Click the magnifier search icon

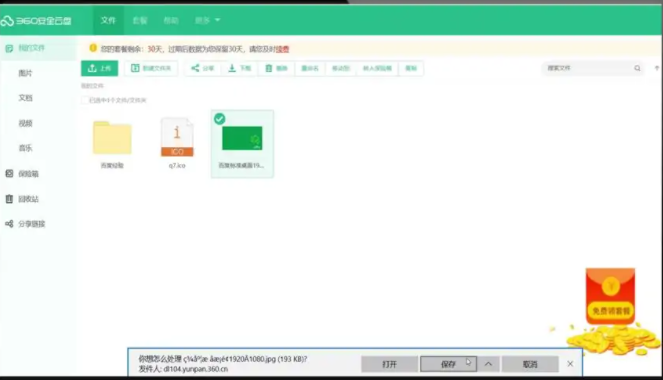[x=637, y=68]
